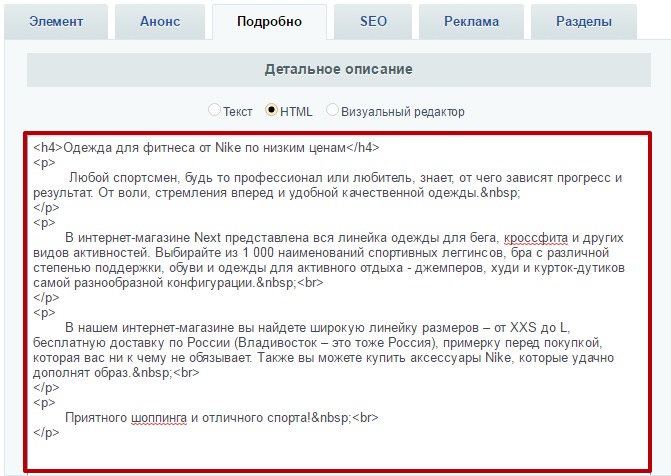Go to the SEO tab
The image size is (671, 476).
coord(373,21)
